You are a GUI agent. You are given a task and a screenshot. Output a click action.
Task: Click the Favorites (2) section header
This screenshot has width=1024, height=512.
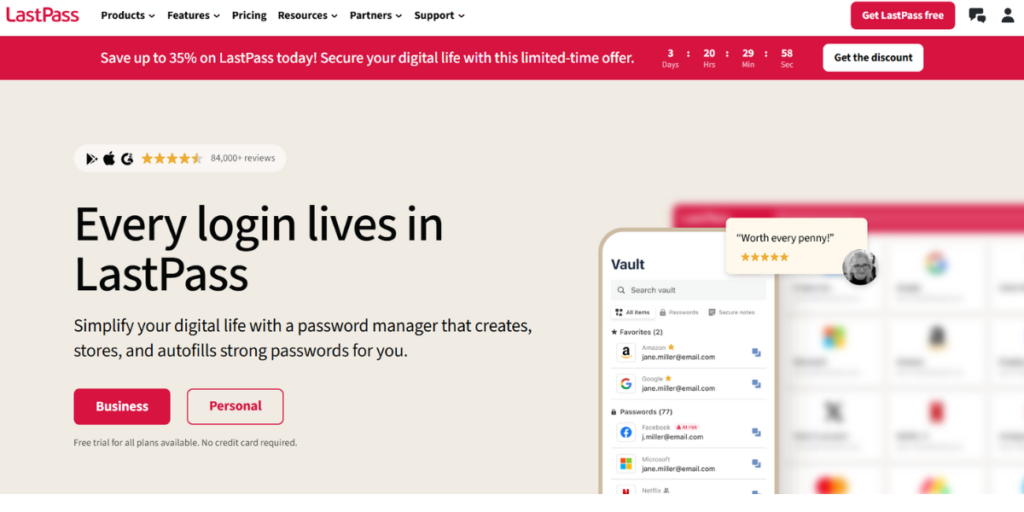637,332
